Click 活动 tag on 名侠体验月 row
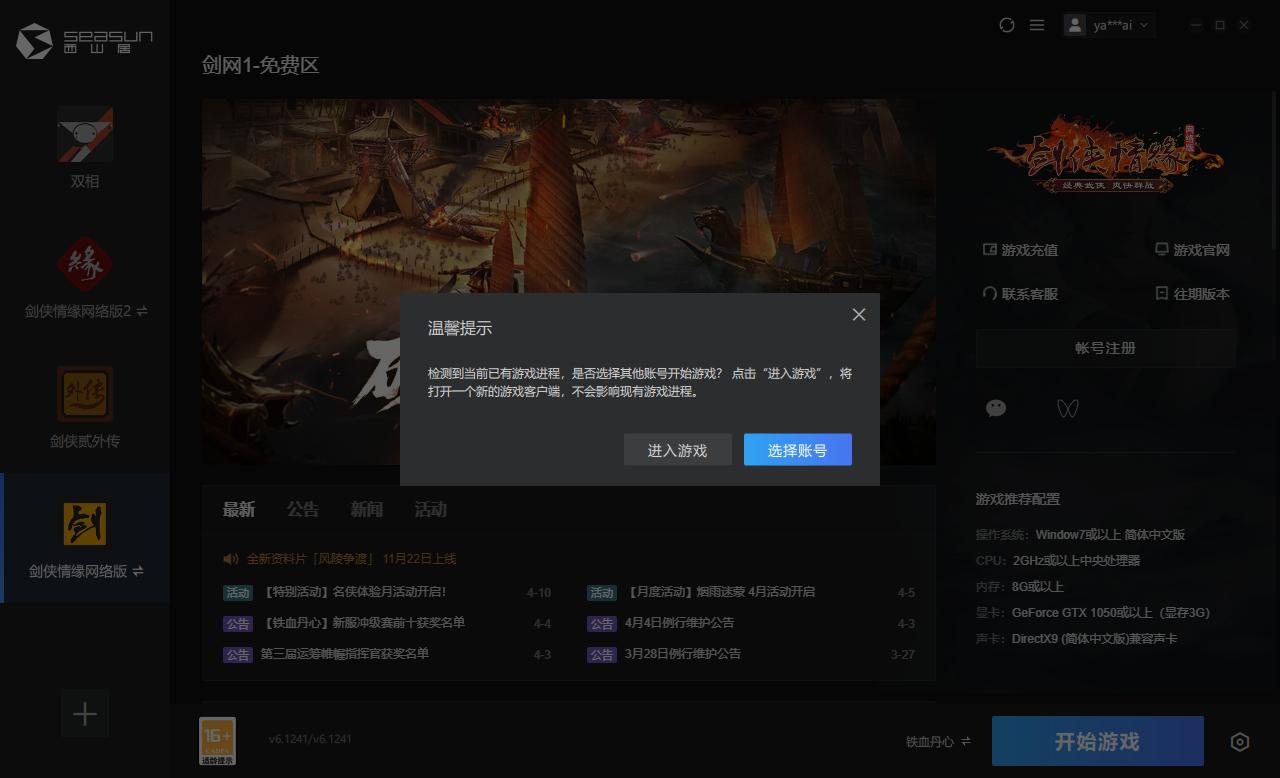 (238, 593)
